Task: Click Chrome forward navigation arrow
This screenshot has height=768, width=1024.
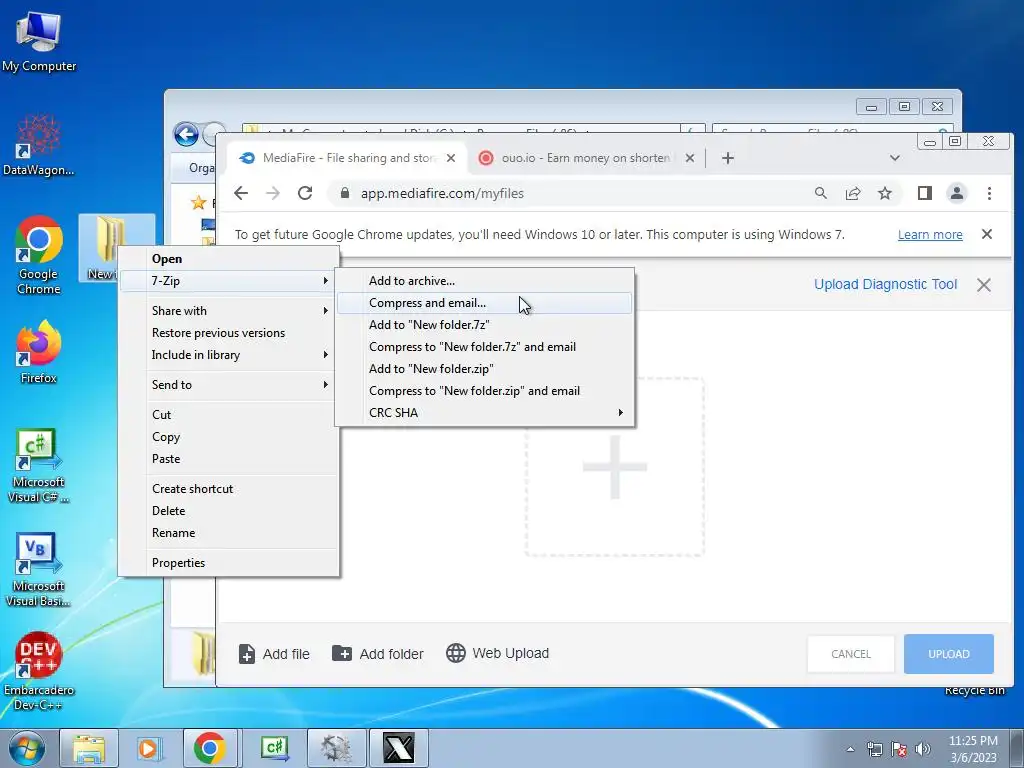Action: pyautogui.click(x=273, y=193)
